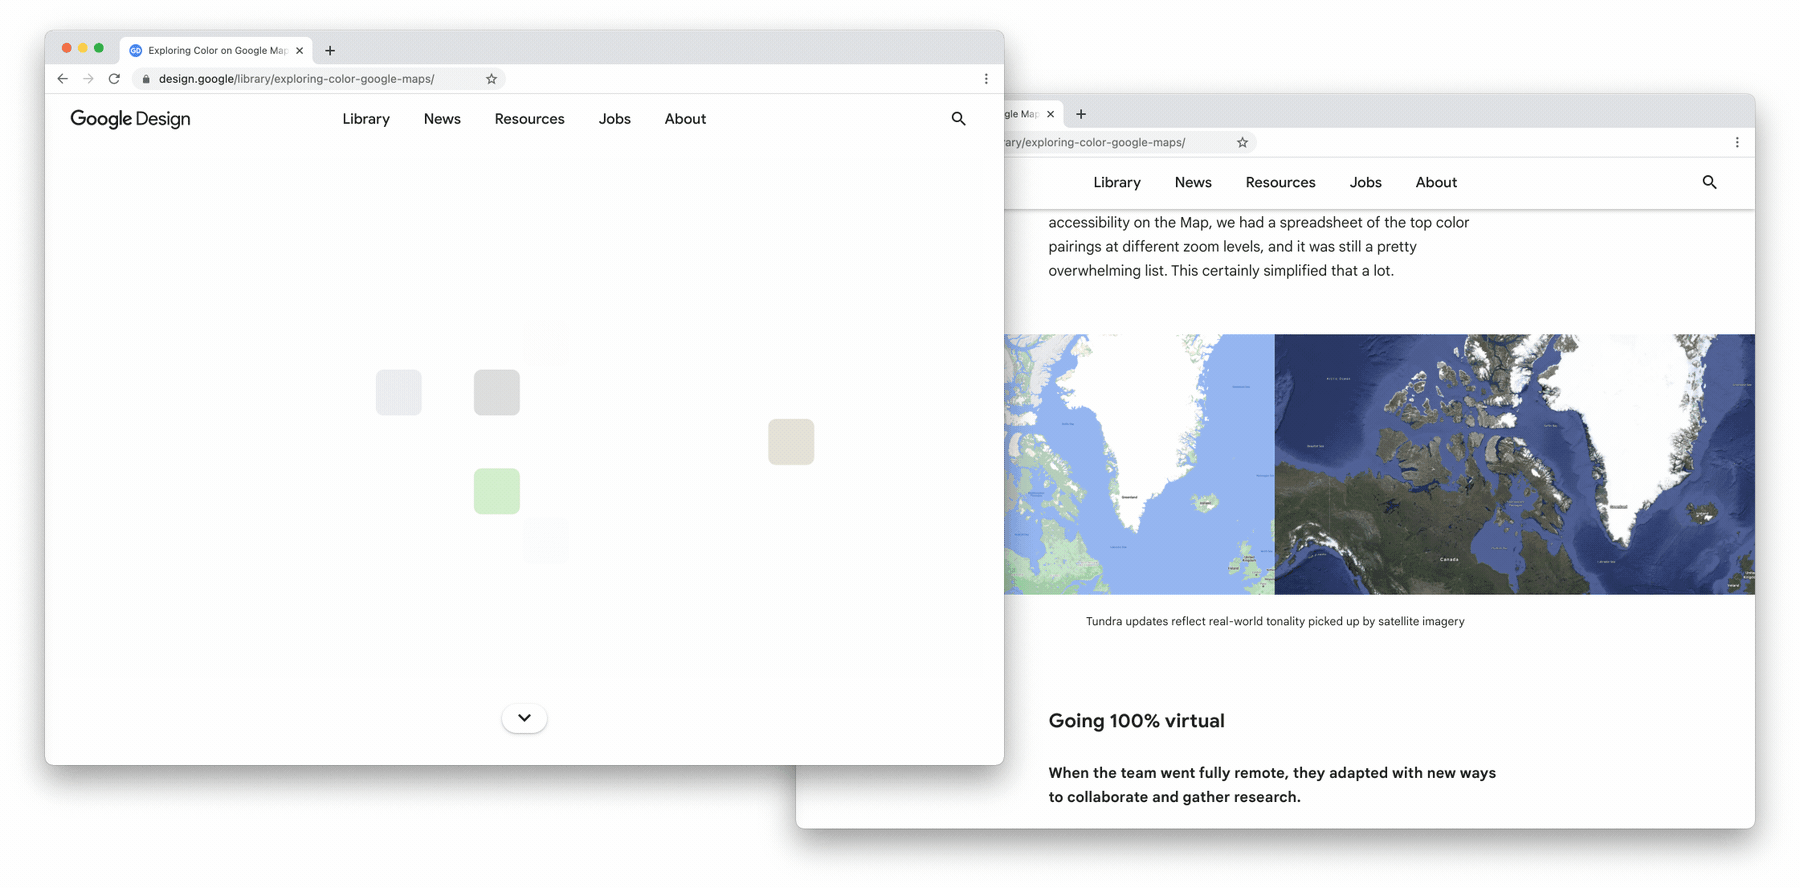Open Chrome three-dot menu in back window
Image resolution: width=1800 pixels, height=888 pixels.
(x=1737, y=143)
